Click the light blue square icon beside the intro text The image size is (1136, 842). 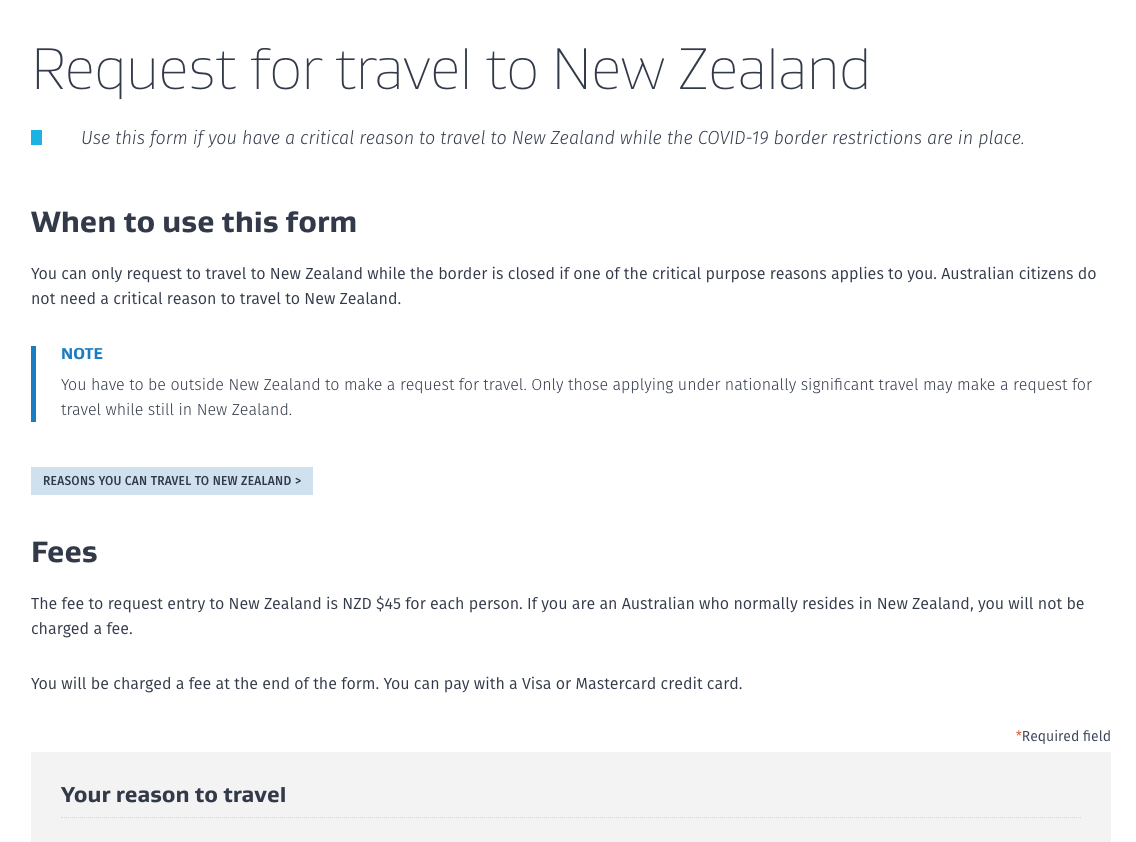click(36, 138)
